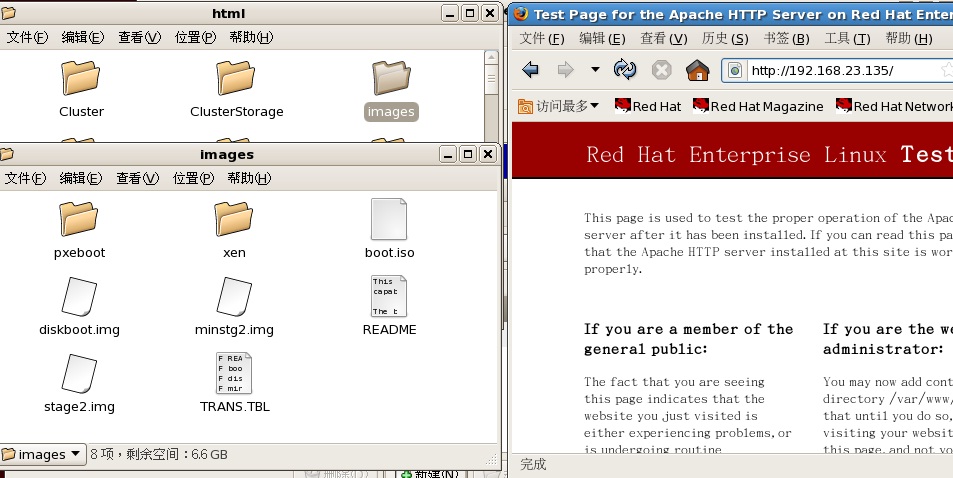
Task: Open 编辑(E) menu in html window
Action: (x=83, y=37)
